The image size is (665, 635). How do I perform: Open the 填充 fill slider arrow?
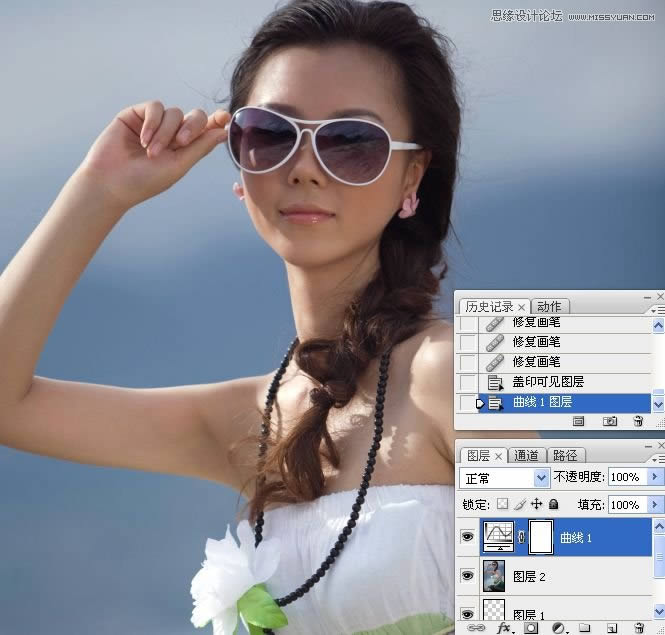pos(654,505)
